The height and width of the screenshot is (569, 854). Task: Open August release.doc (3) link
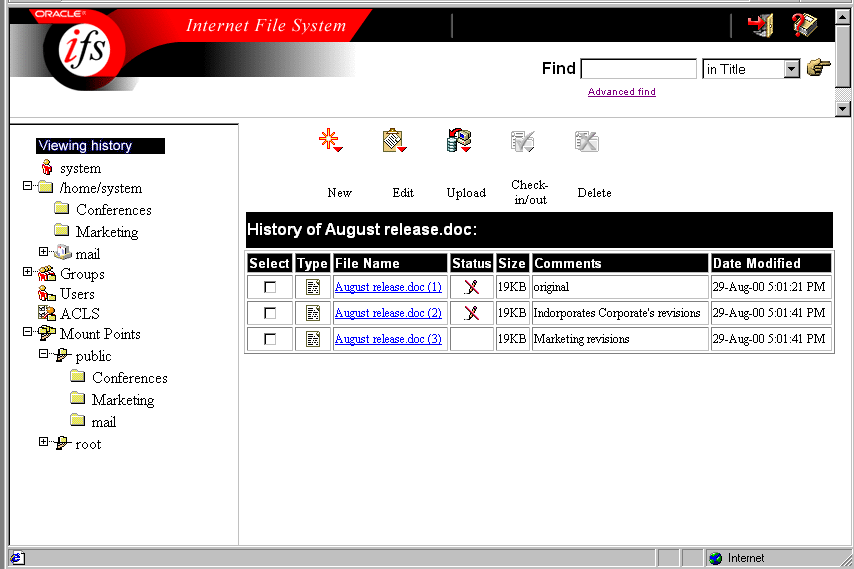click(388, 339)
